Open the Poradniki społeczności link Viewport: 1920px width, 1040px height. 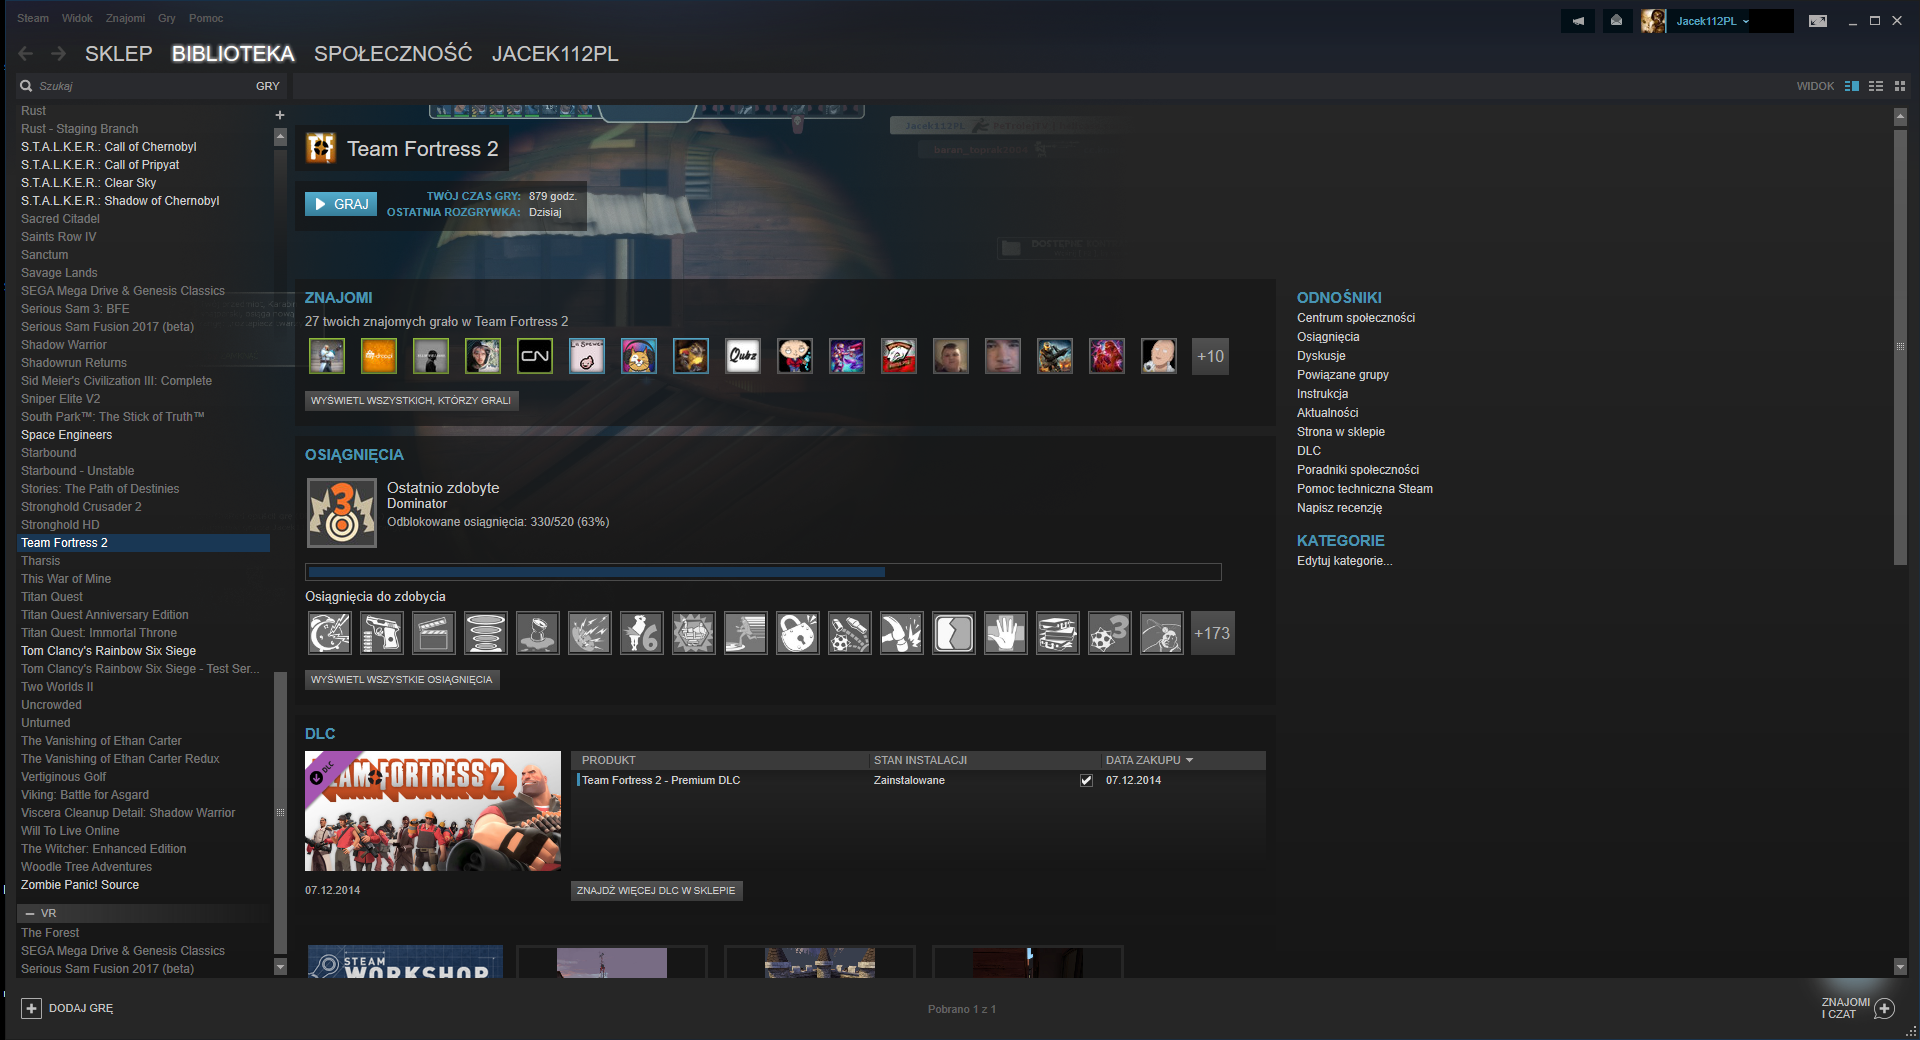point(1357,470)
